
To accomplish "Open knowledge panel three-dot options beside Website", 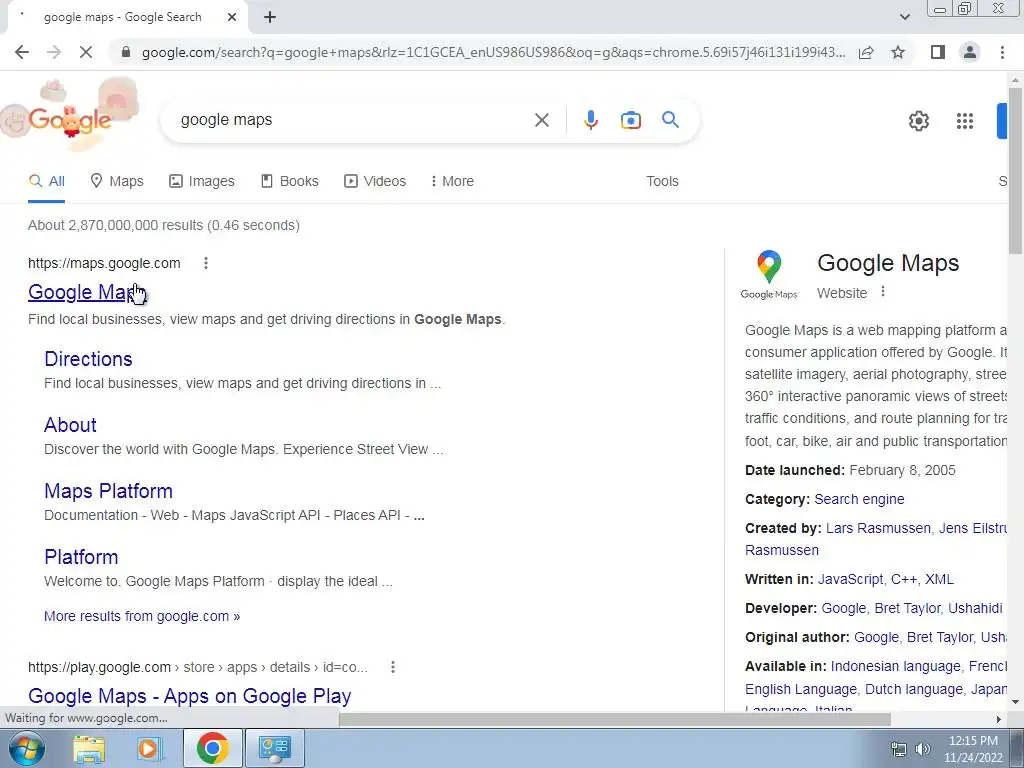I will pos(883,292).
